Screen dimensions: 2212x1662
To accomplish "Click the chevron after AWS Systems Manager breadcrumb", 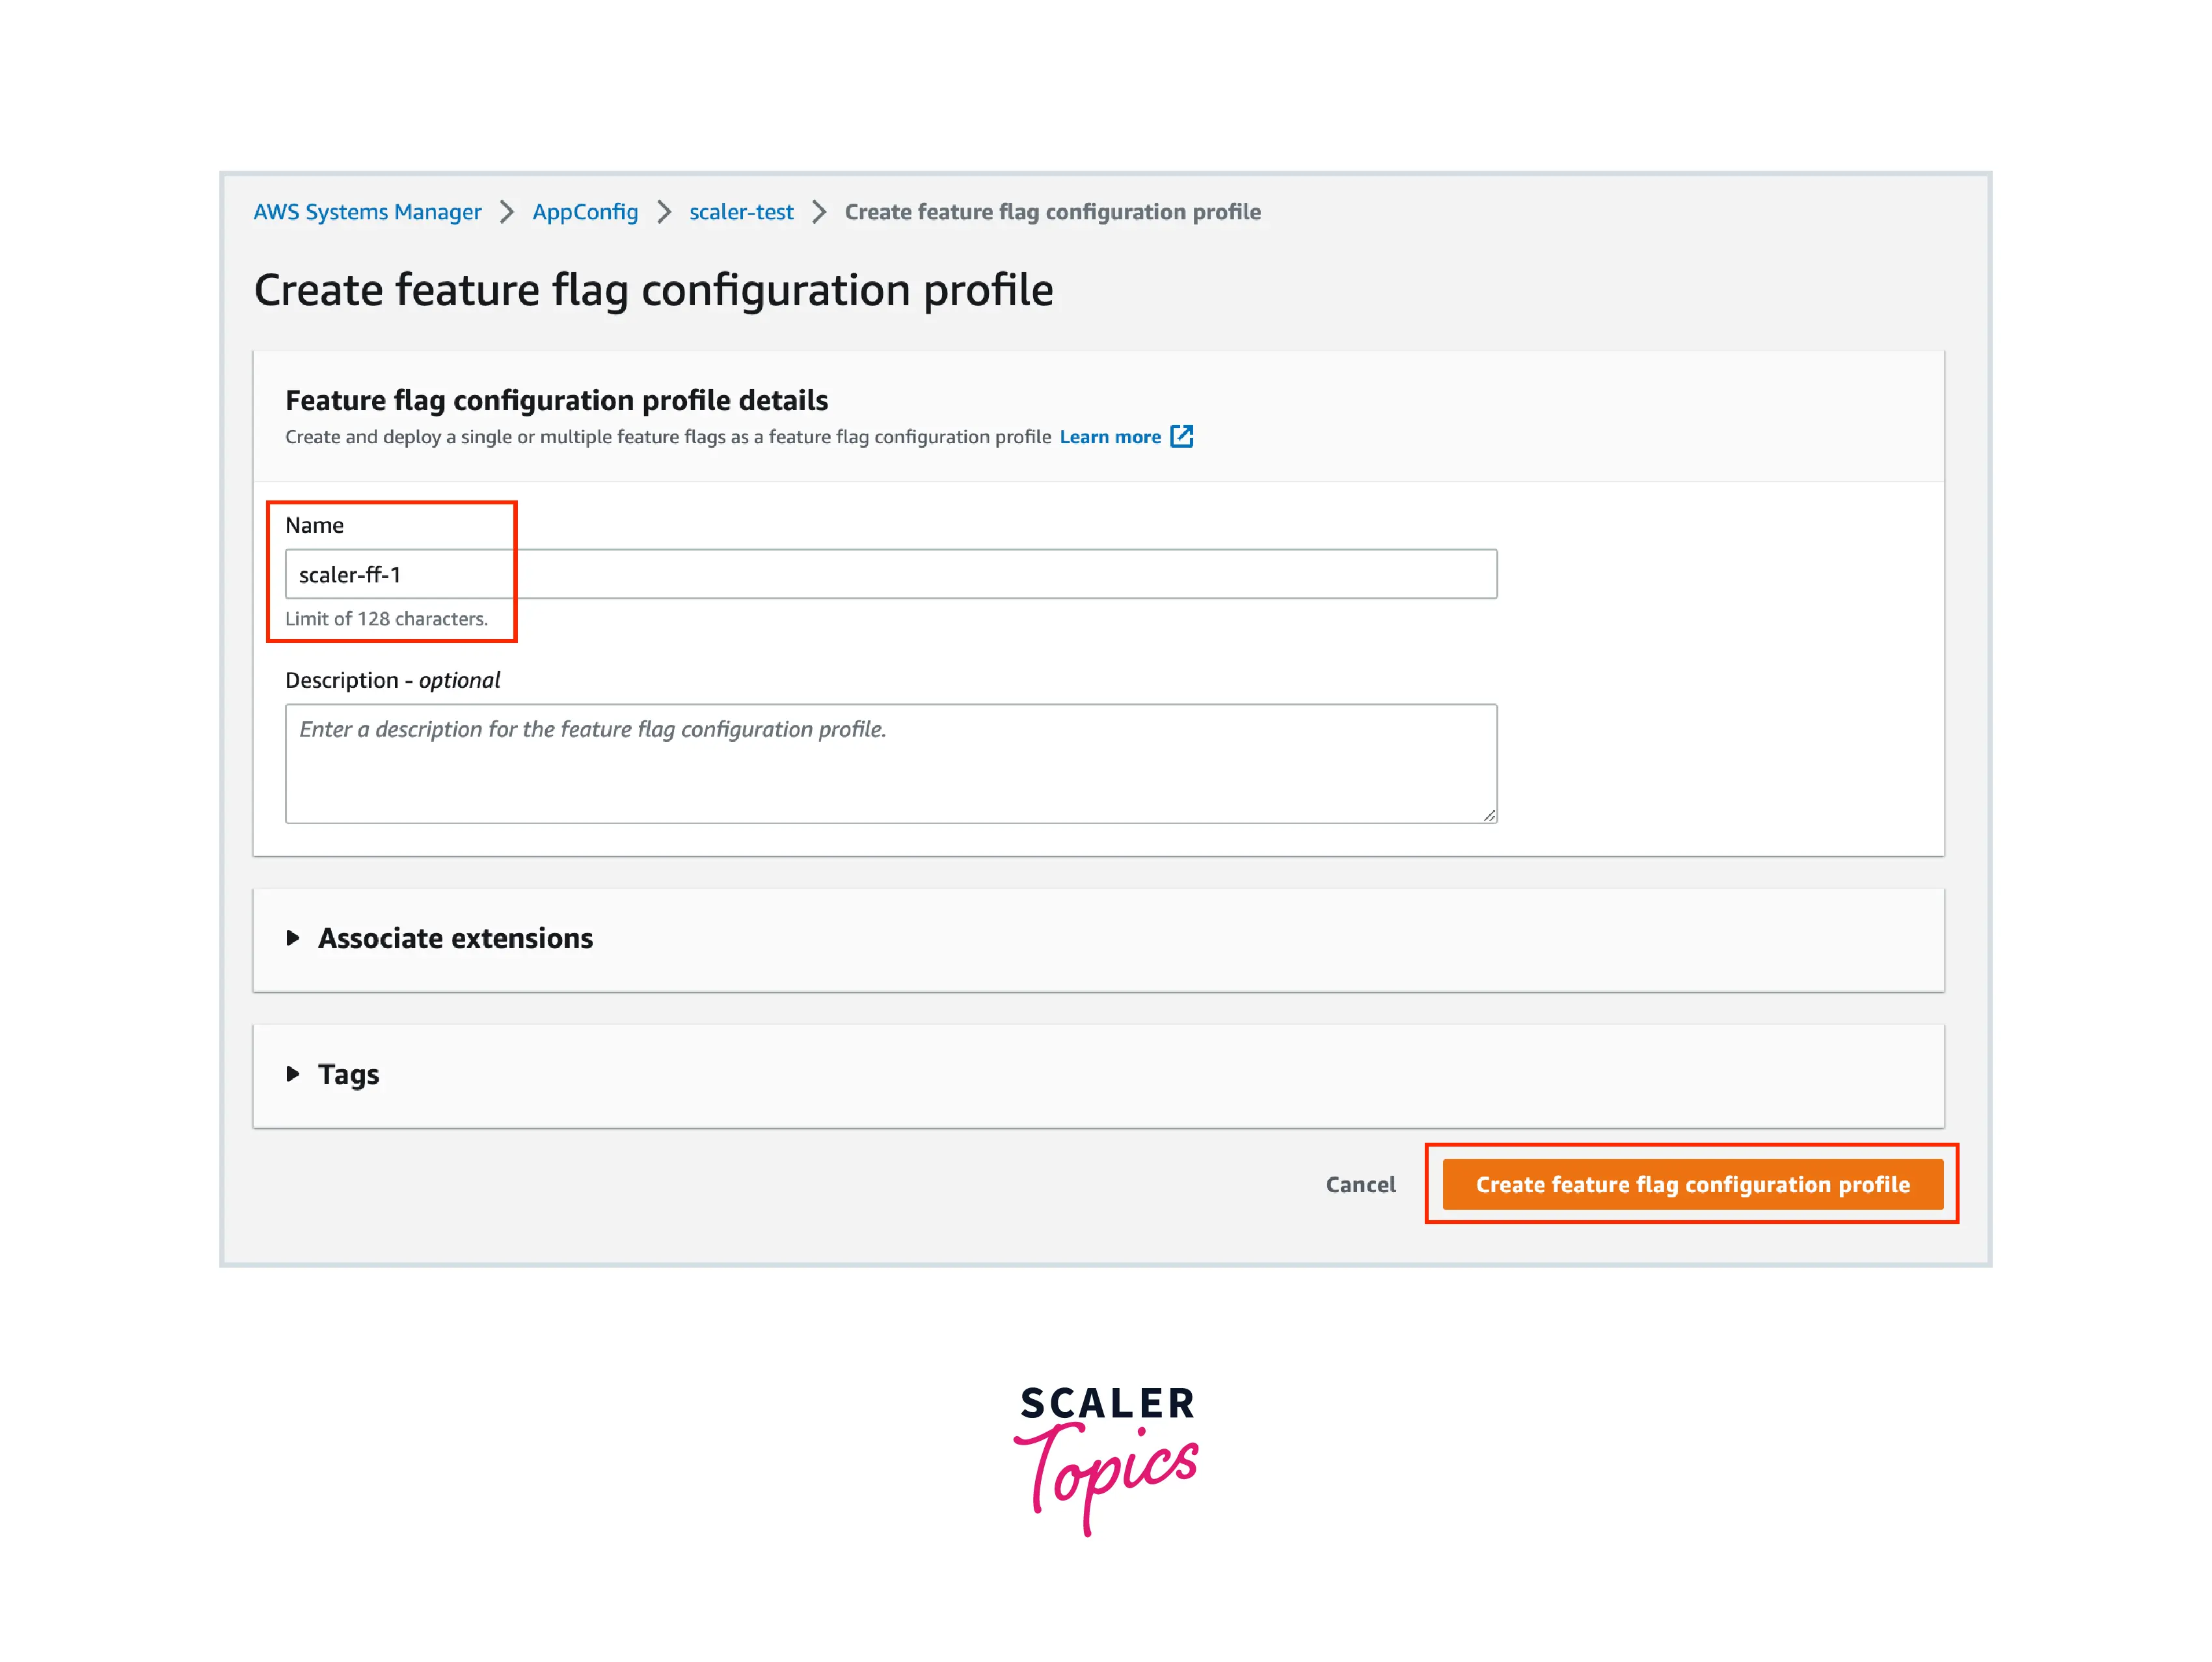I will point(507,212).
